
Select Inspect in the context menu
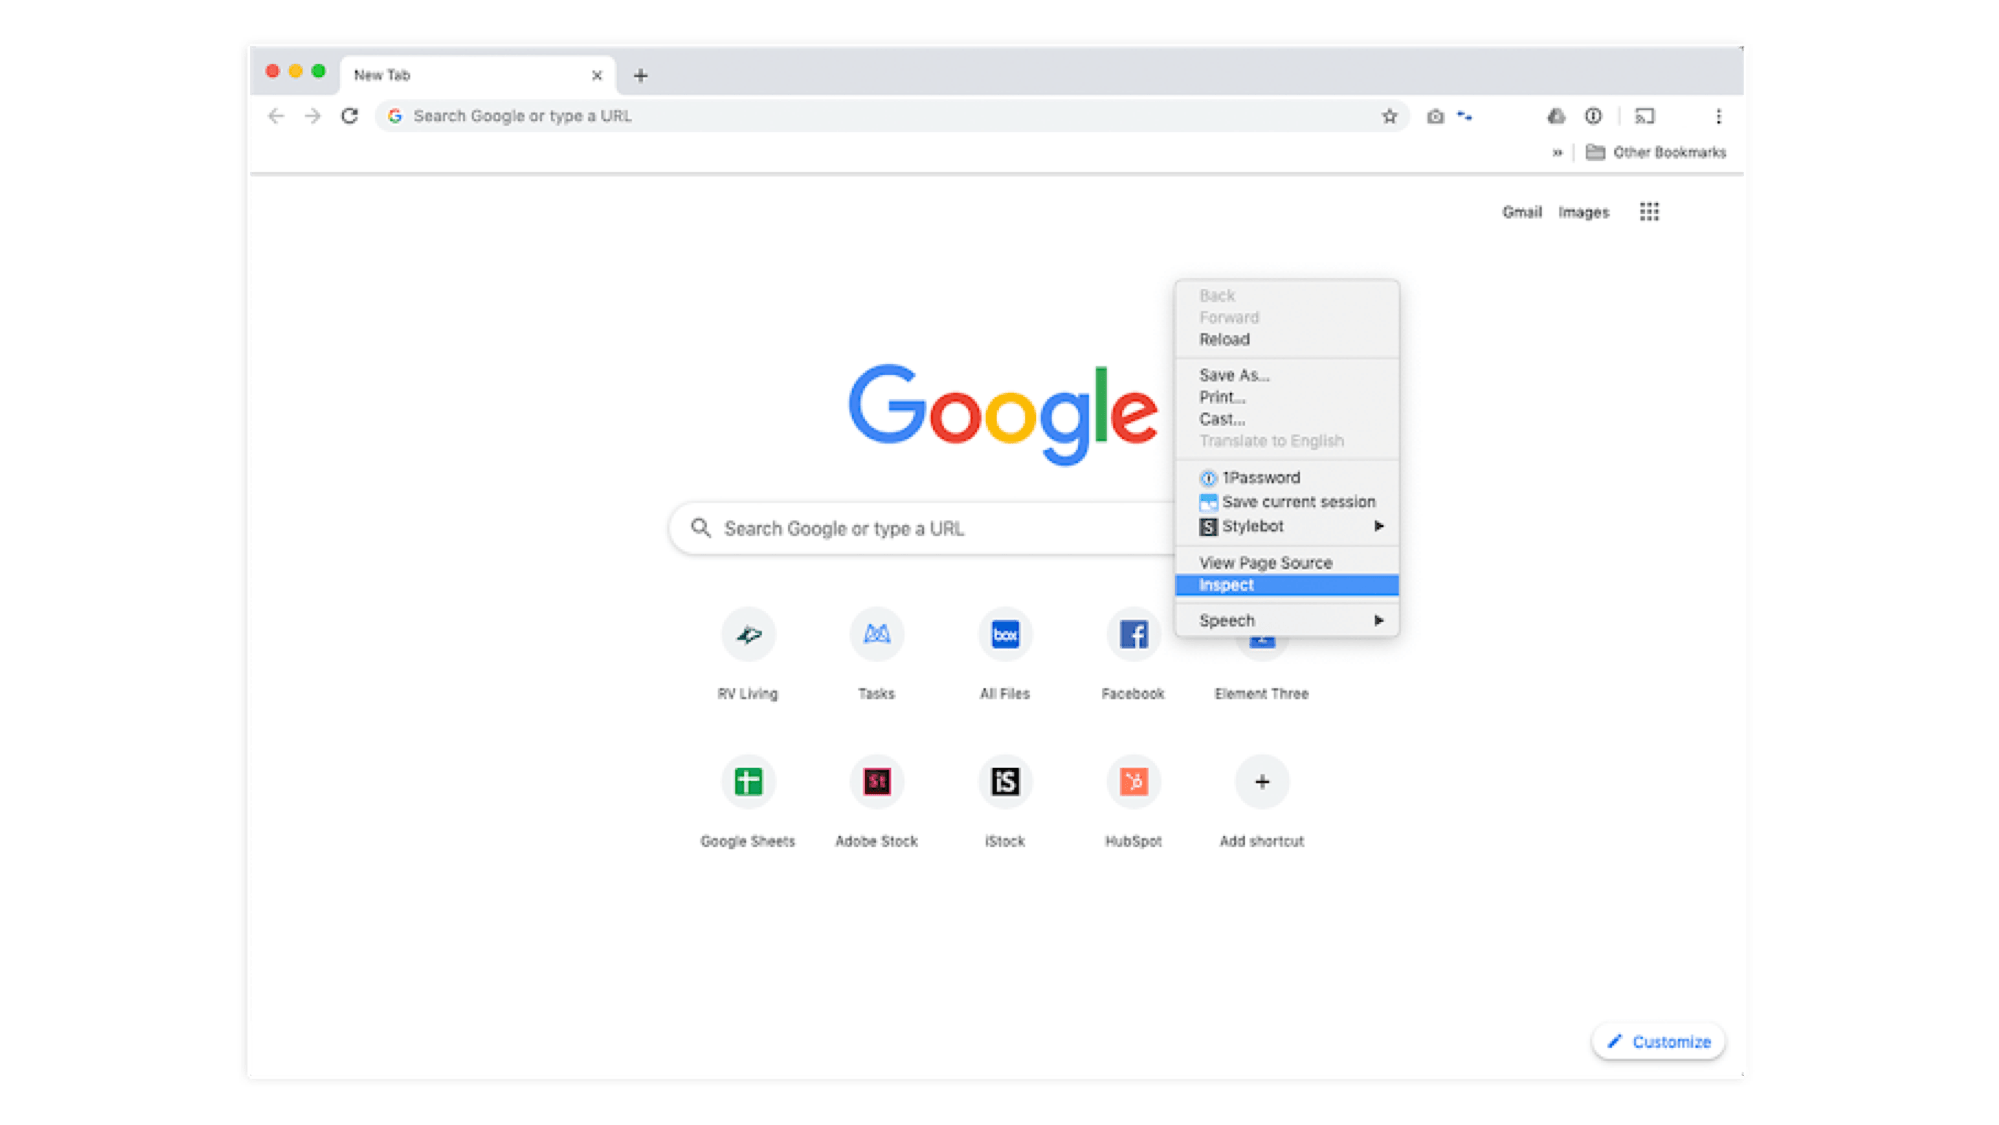1287,585
